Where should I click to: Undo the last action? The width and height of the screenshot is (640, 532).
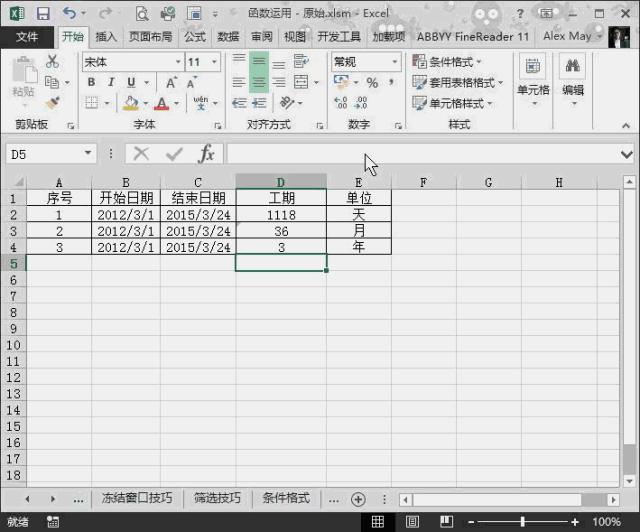coord(69,13)
